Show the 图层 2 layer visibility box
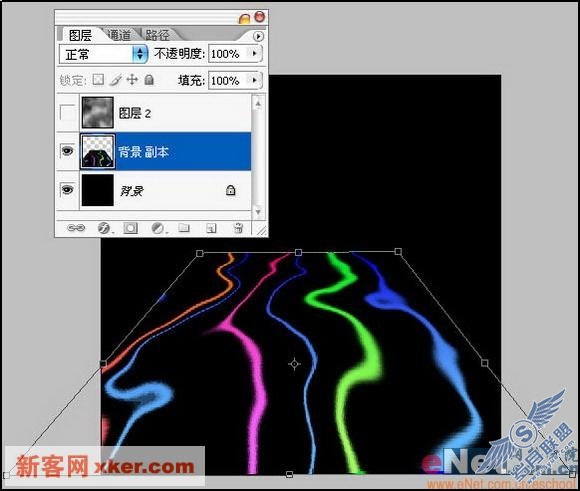580x491 pixels. click(x=67, y=113)
